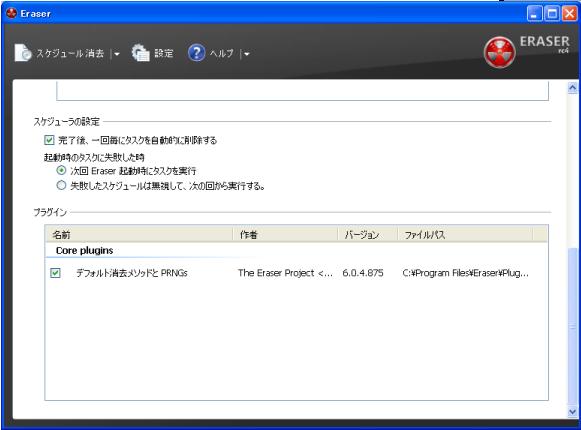581x430 pixels.
Task: Open the スケジュール消去 toolbar label
Action: 70,53
